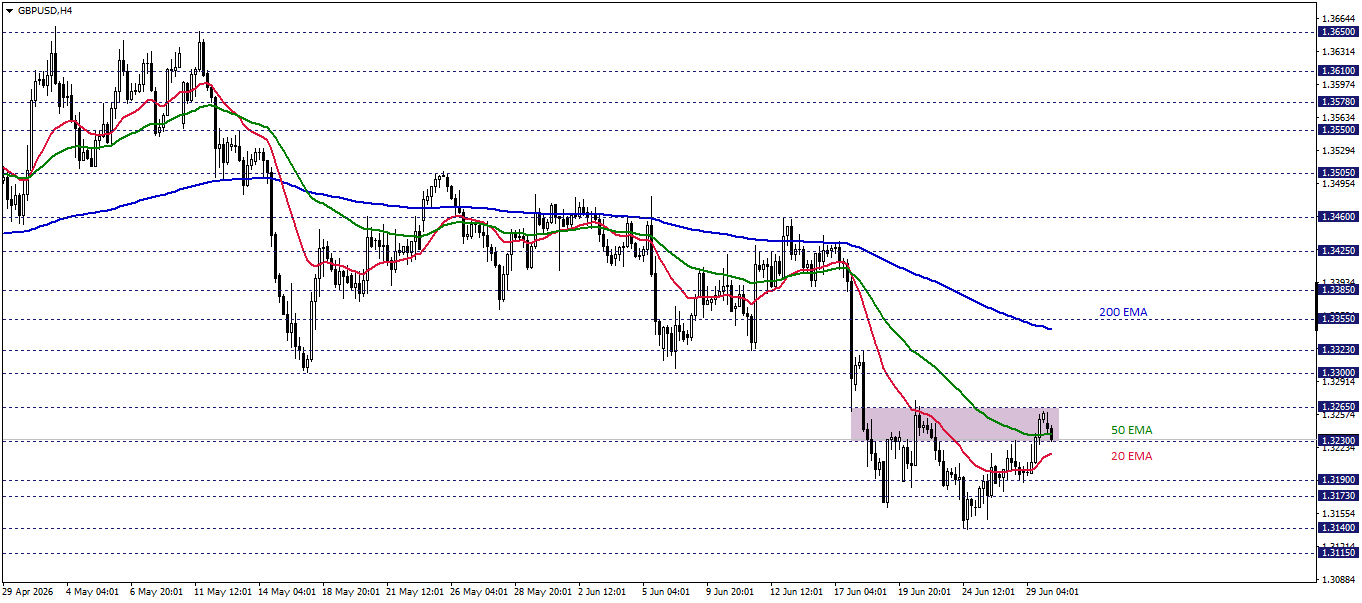
Task: Click the 1.34600 price level label
Action: tap(1338, 216)
